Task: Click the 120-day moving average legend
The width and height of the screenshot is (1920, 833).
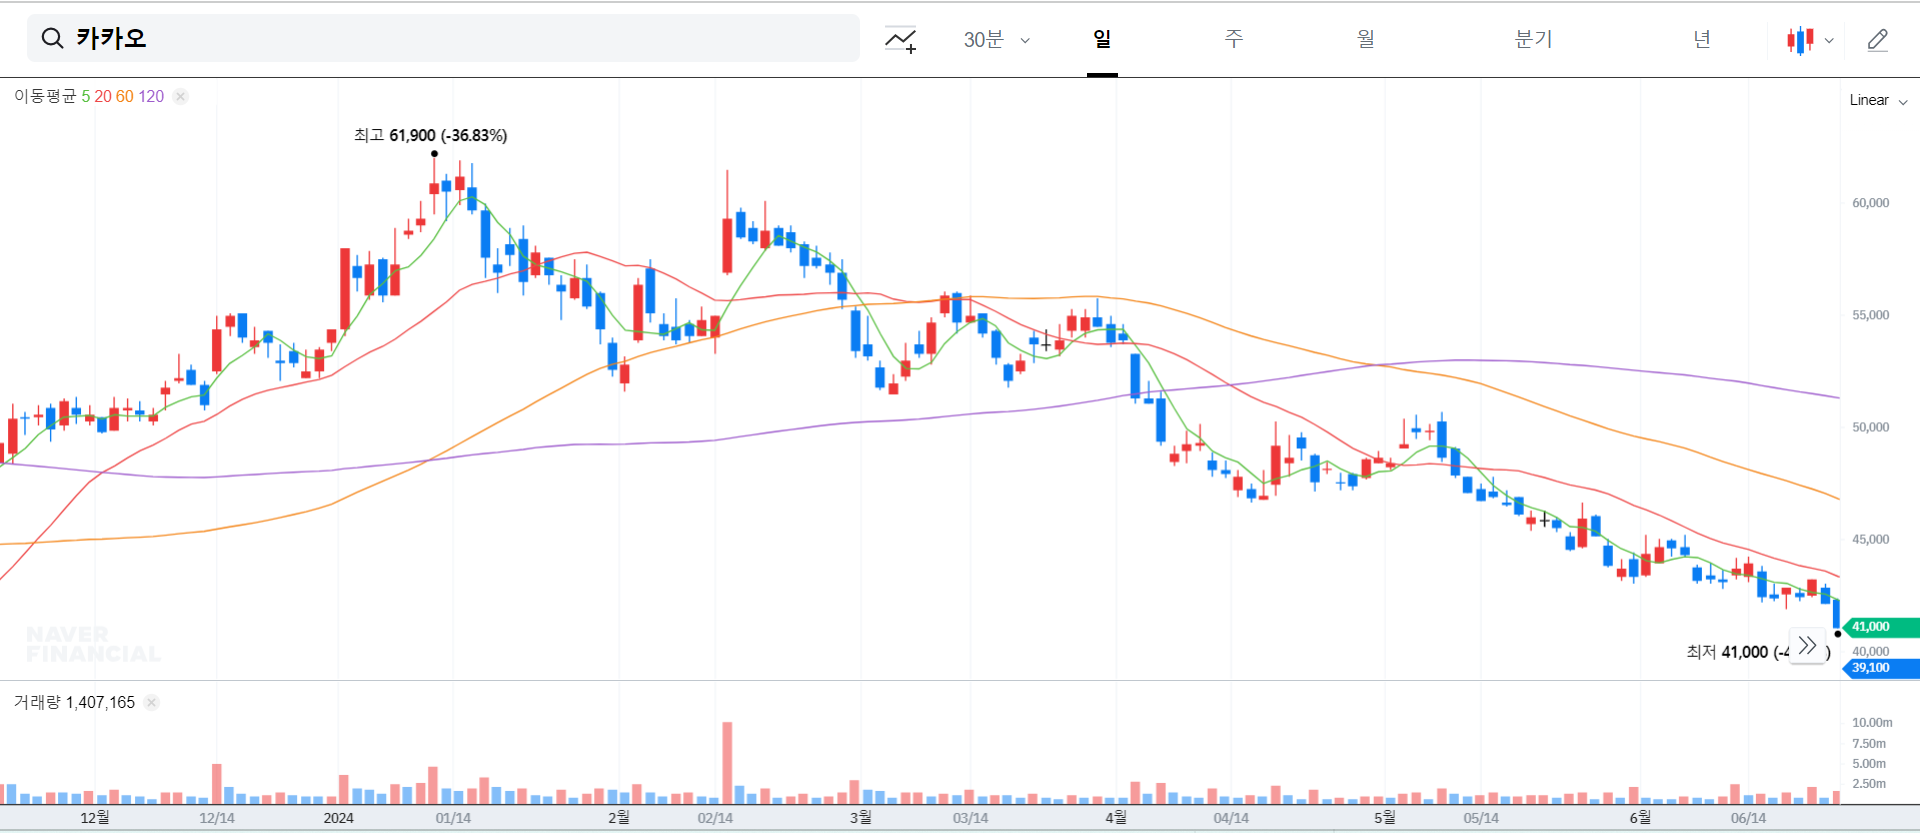Action: [x=151, y=96]
